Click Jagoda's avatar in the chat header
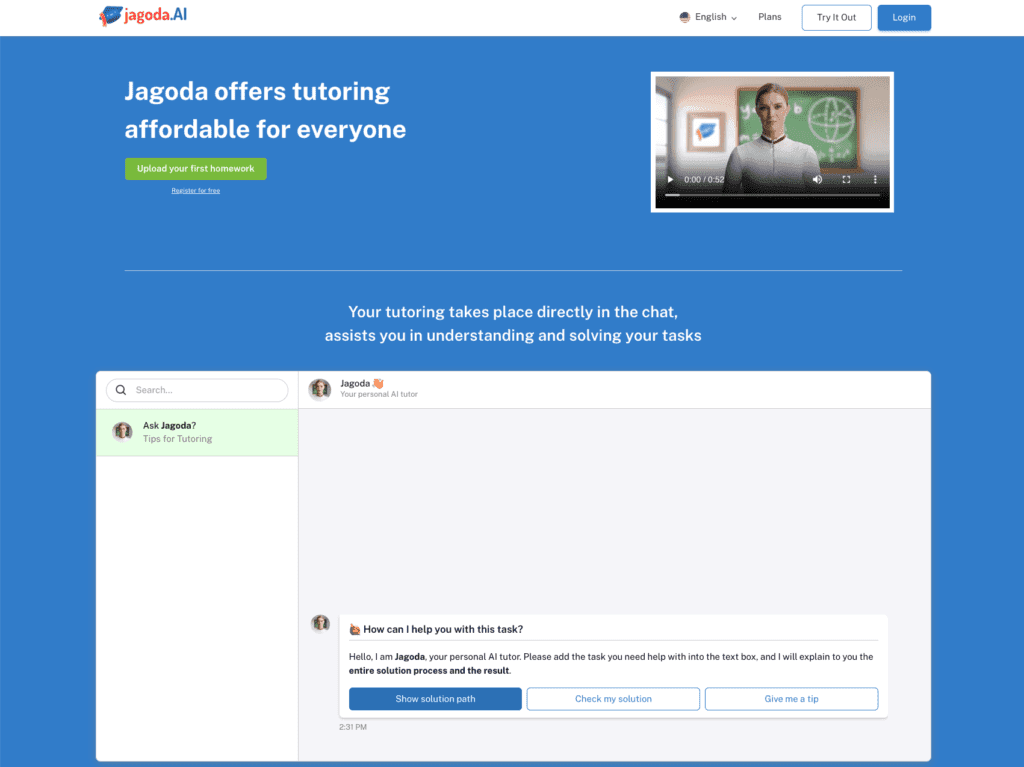This screenshot has height=767, width=1024. (x=320, y=389)
